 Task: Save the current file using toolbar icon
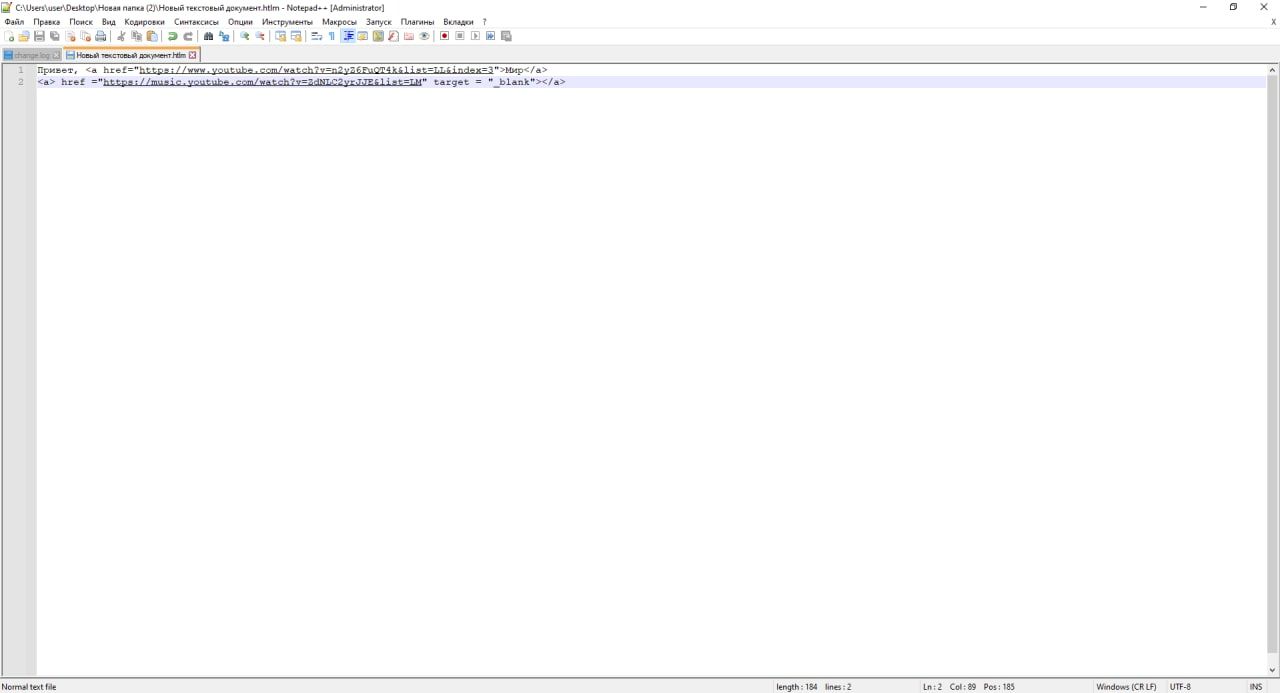click(39, 36)
